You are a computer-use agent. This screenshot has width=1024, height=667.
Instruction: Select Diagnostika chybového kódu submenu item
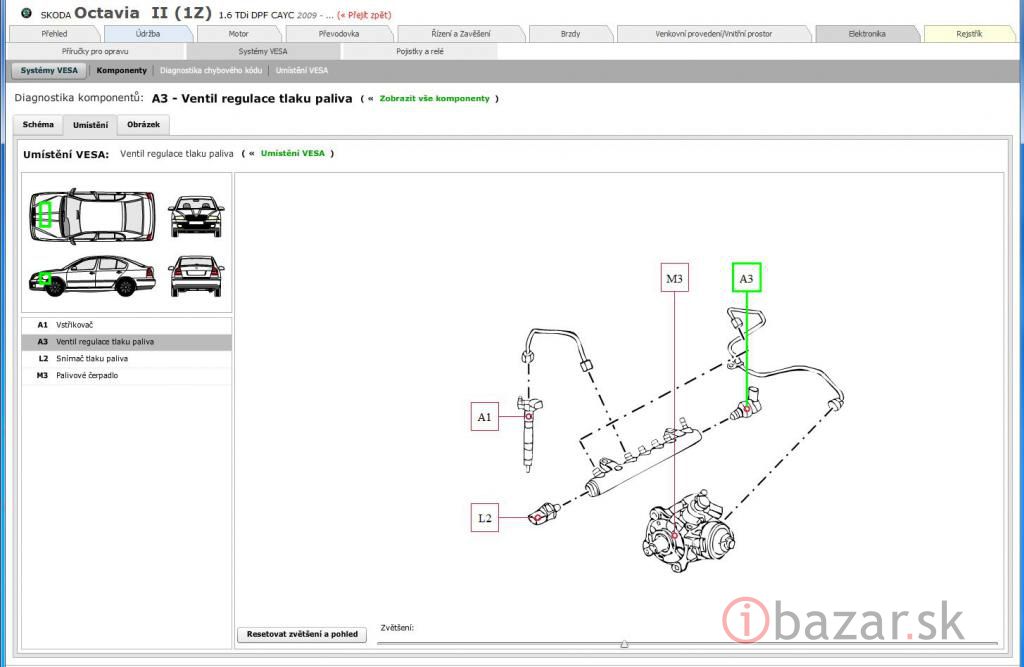pos(210,71)
